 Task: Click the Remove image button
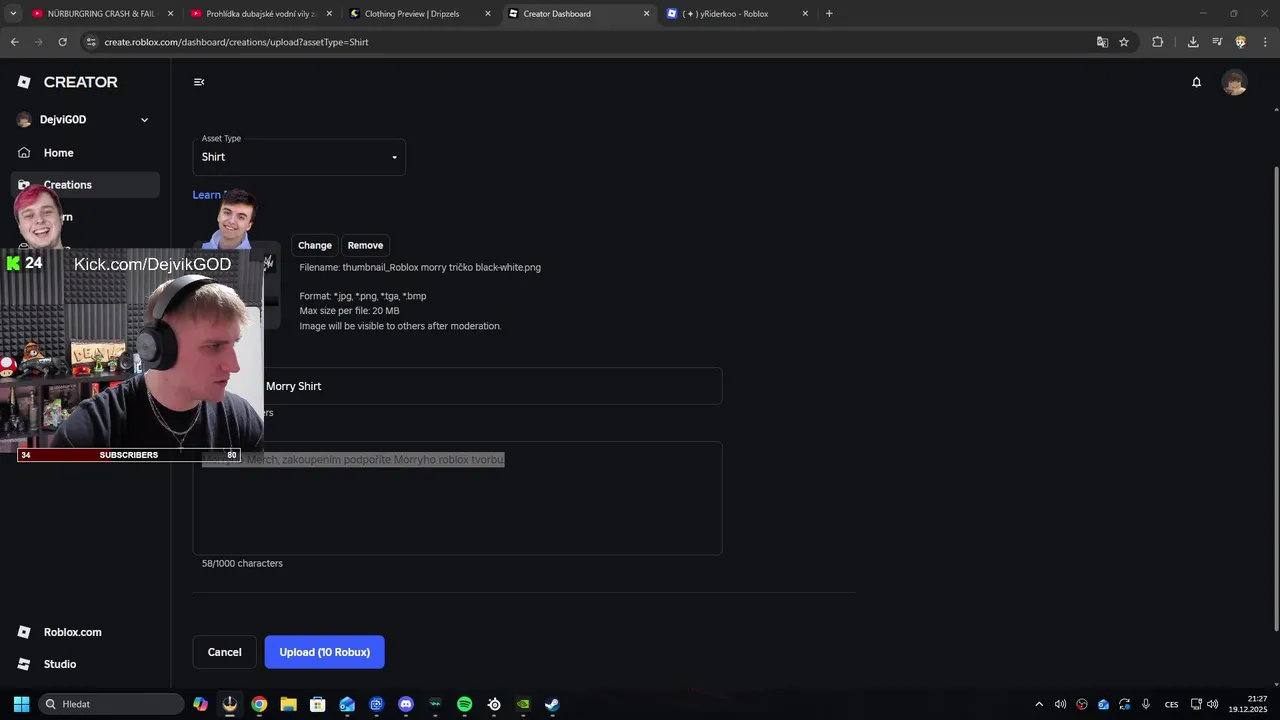(x=365, y=245)
